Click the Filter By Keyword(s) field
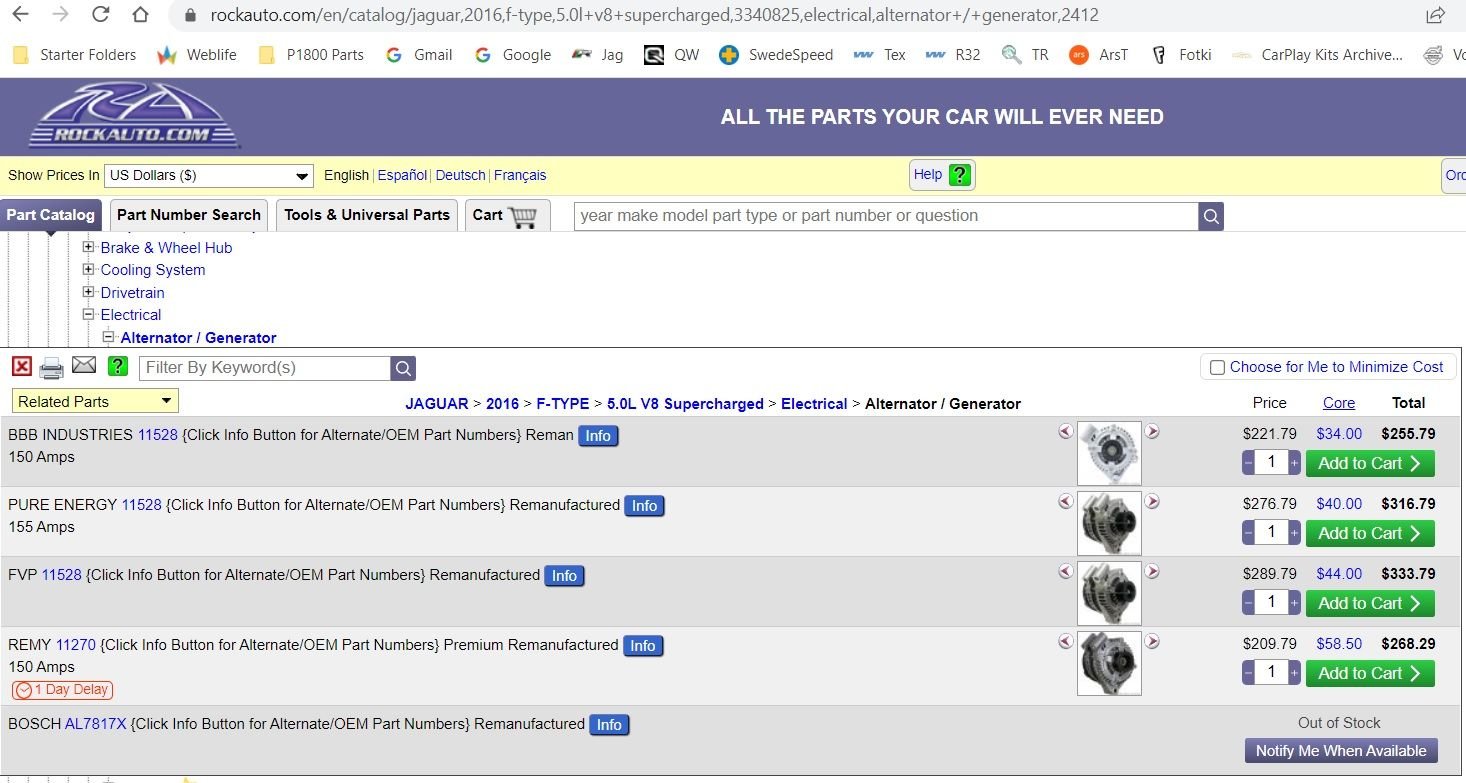The height and width of the screenshot is (783, 1466). [264, 368]
